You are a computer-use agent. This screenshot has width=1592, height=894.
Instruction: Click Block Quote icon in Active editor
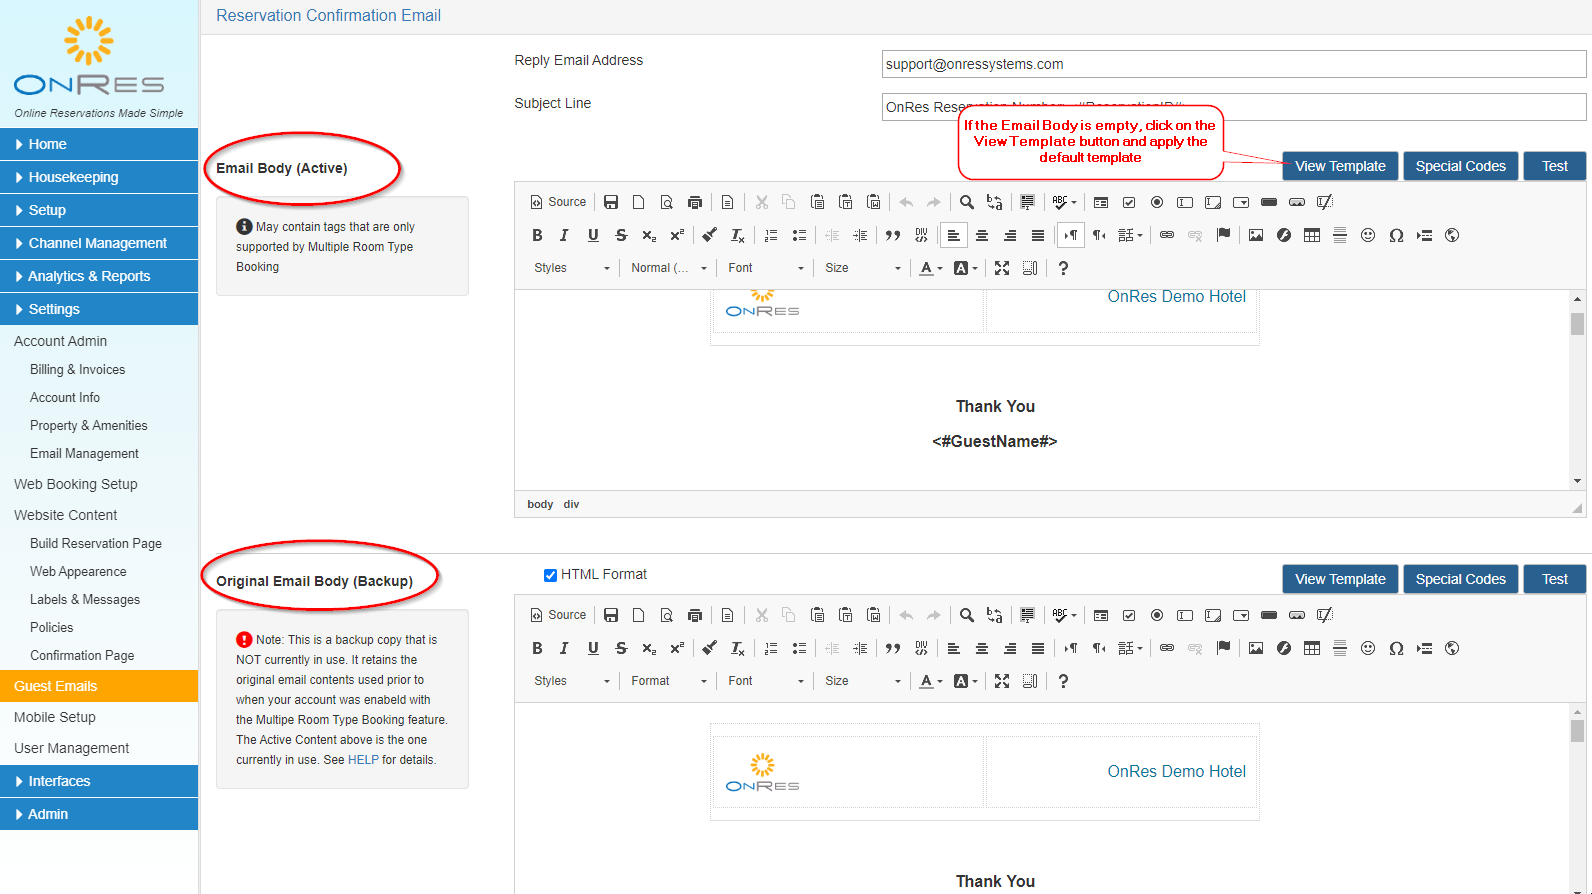coord(893,235)
